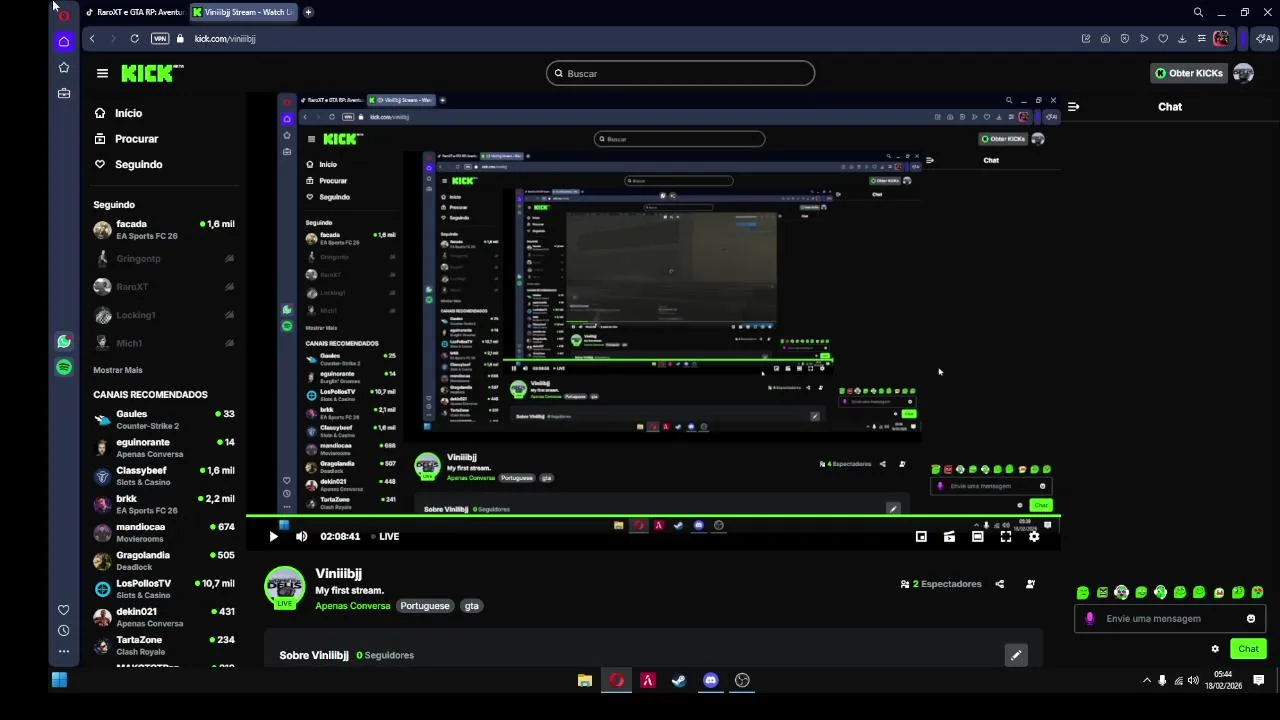The height and width of the screenshot is (720, 1280).
Task: Click the Portuguese tag
Action: 425,606
